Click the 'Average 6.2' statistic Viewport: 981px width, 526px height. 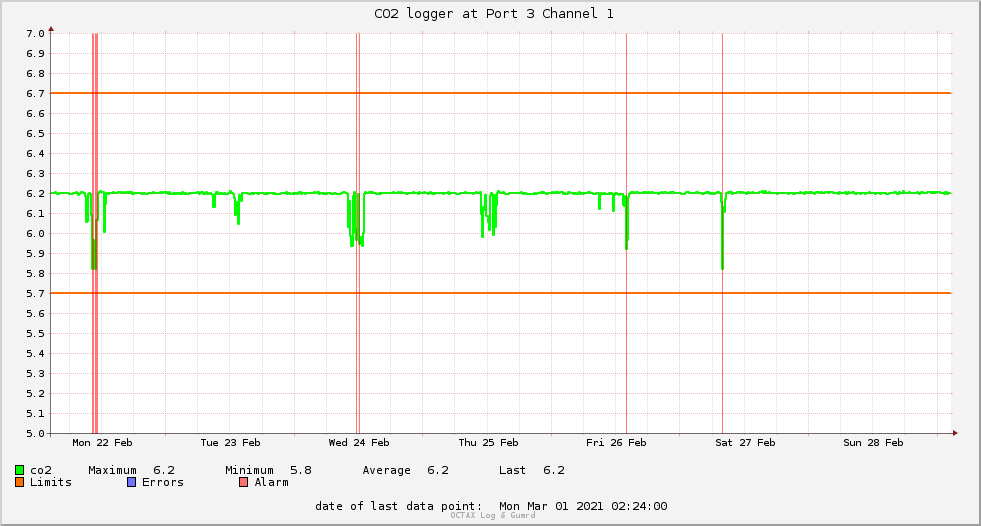405,470
